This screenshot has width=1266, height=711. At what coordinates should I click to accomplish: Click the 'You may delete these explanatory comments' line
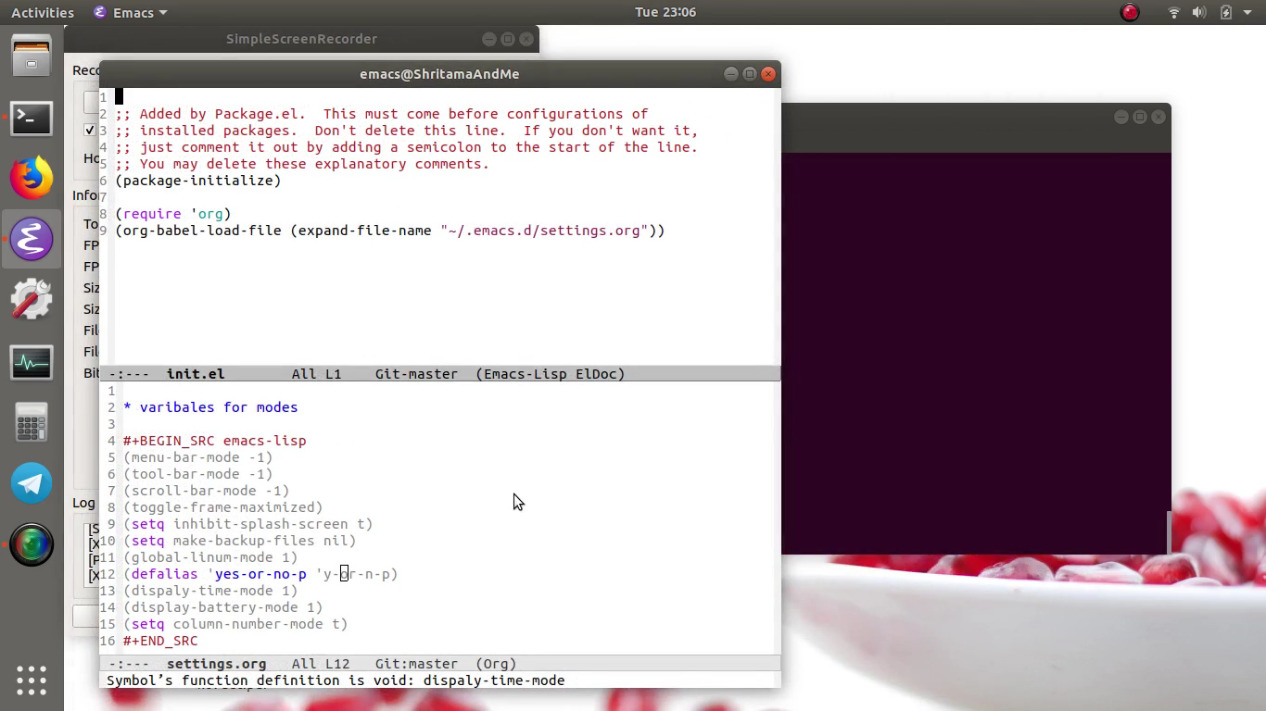coord(302,164)
